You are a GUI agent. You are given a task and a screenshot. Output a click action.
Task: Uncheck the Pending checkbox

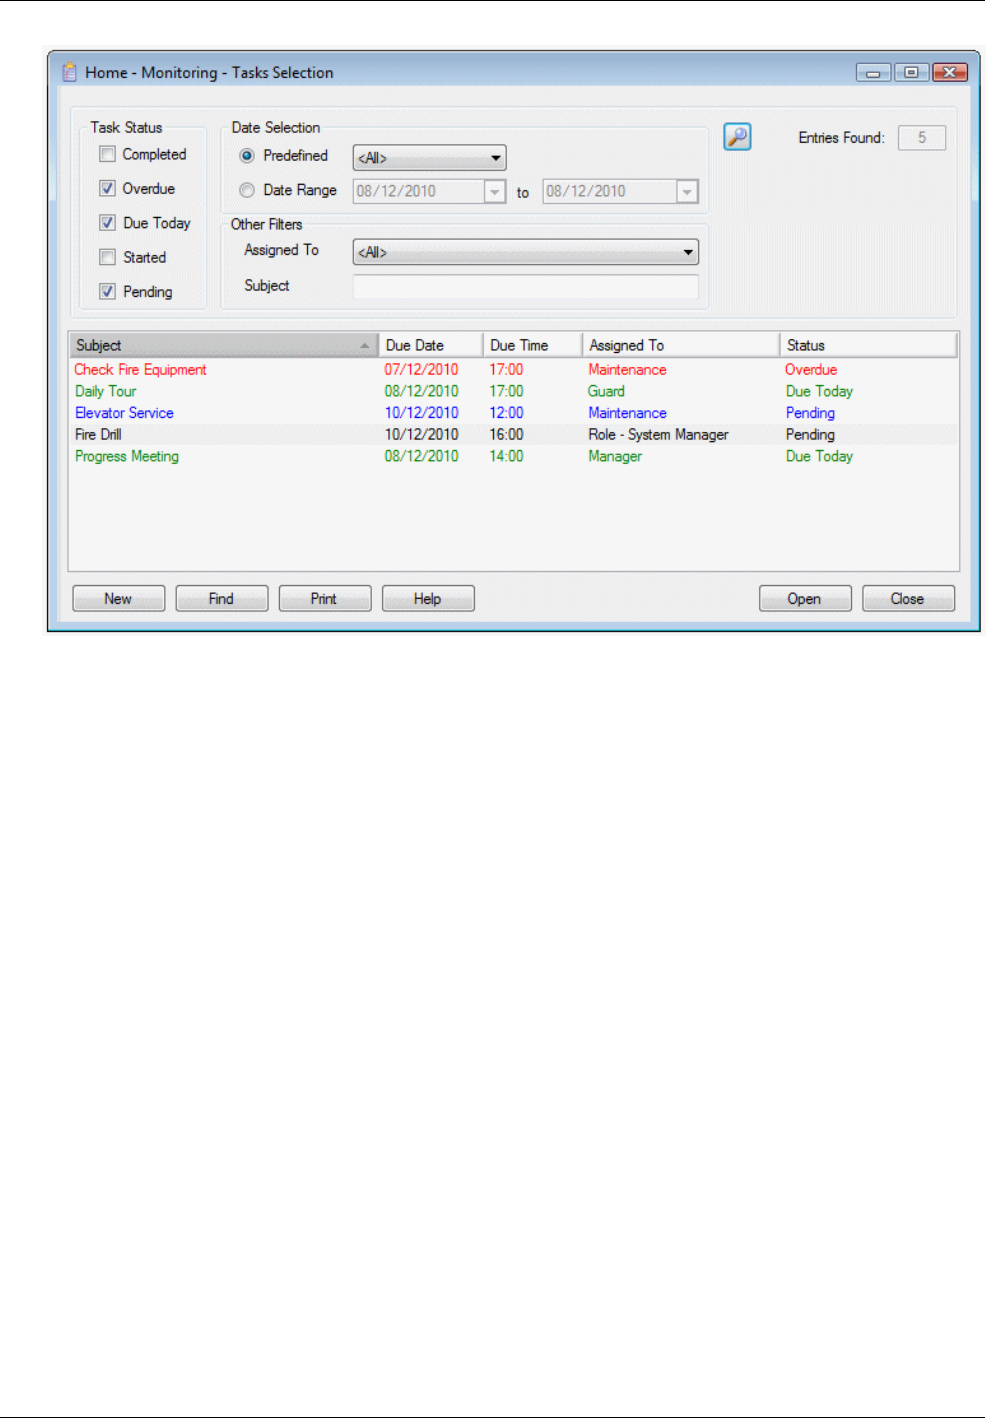107,292
